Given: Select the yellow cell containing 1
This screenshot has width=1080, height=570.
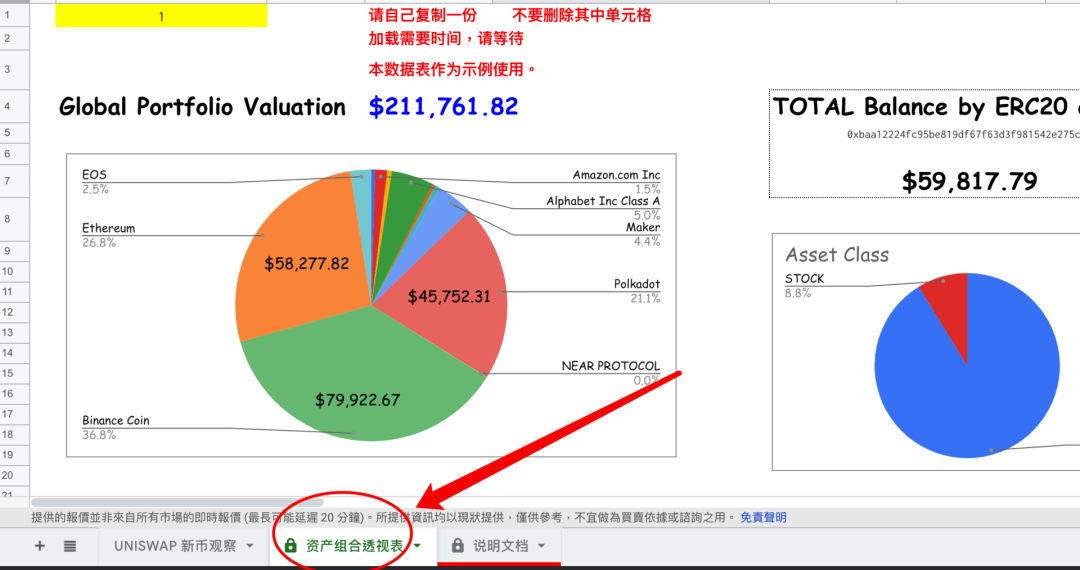Looking at the screenshot, I should coord(161,17).
